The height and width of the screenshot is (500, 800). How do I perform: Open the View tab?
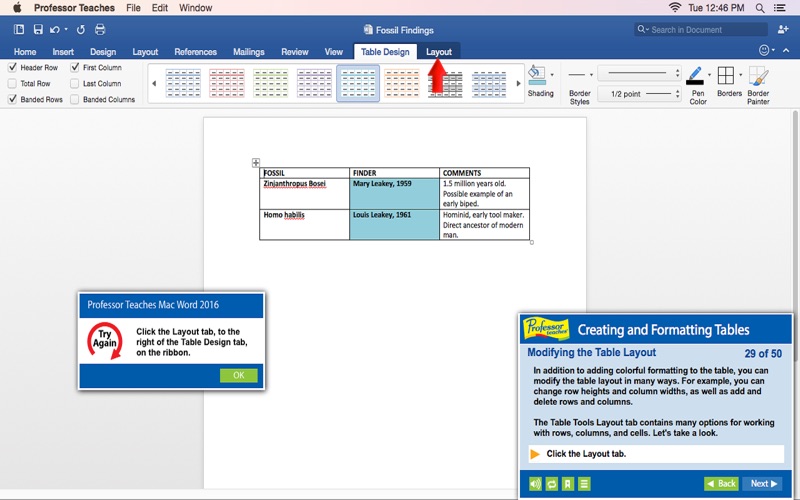[334, 52]
